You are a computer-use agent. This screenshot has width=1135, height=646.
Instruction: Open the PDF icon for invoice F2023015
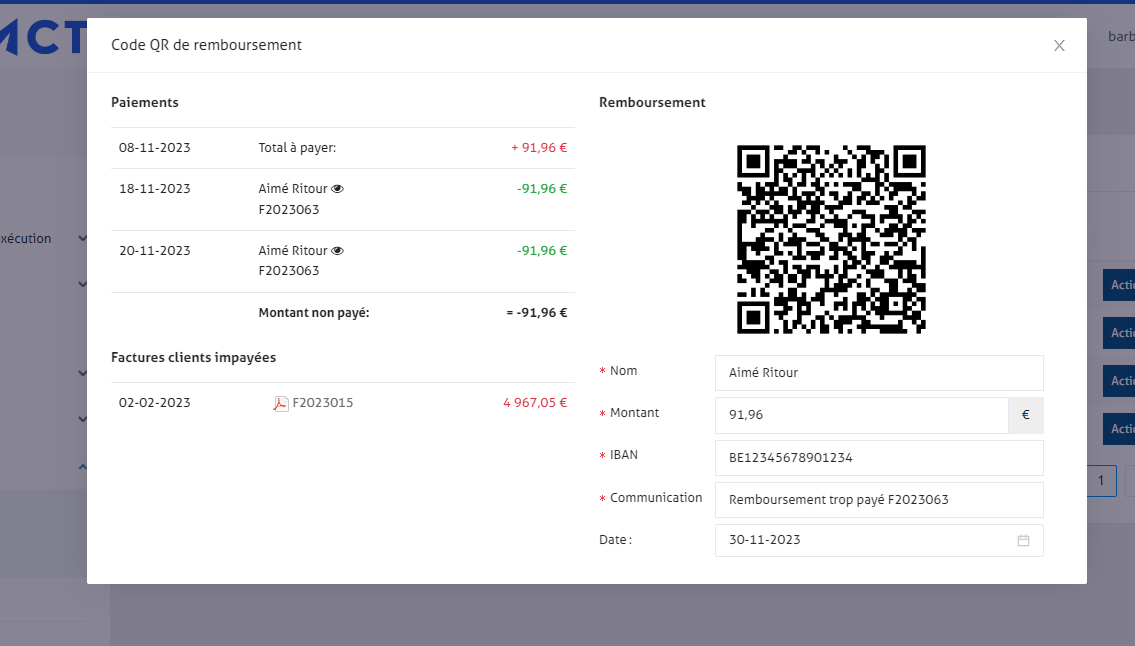tap(281, 403)
